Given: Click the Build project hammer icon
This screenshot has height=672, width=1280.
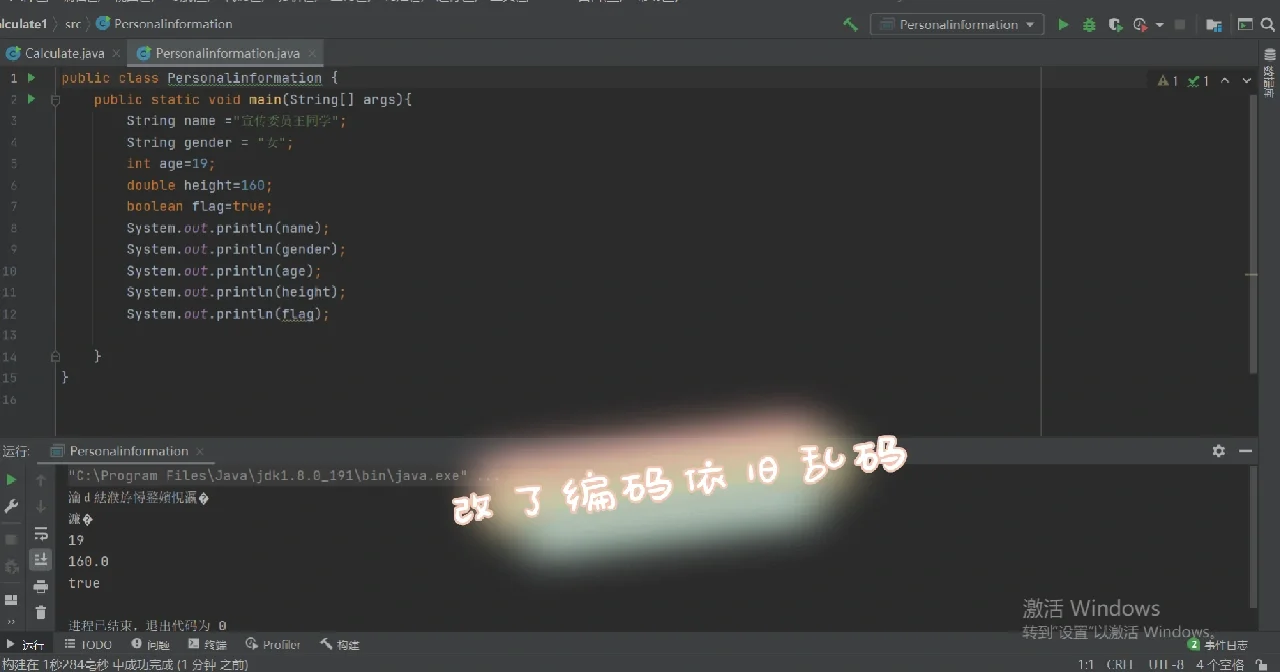Looking at the screenshot, I should 850,24.
